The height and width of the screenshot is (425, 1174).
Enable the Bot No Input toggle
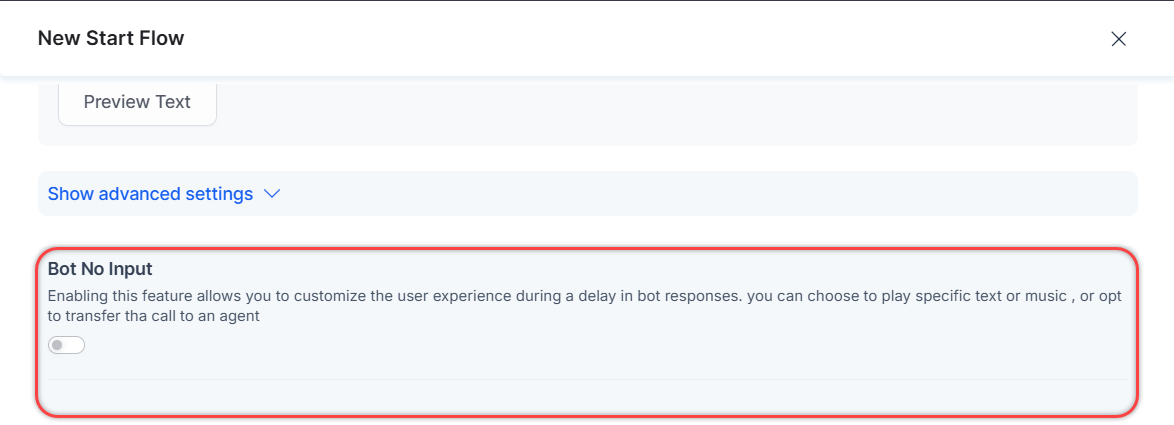tap(67, 345)
